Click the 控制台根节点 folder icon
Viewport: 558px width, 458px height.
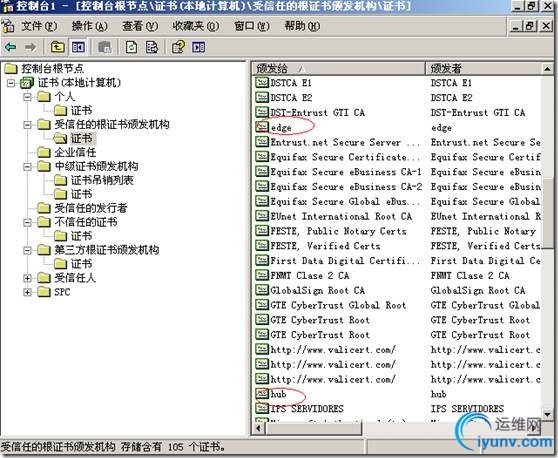[11, 68]
